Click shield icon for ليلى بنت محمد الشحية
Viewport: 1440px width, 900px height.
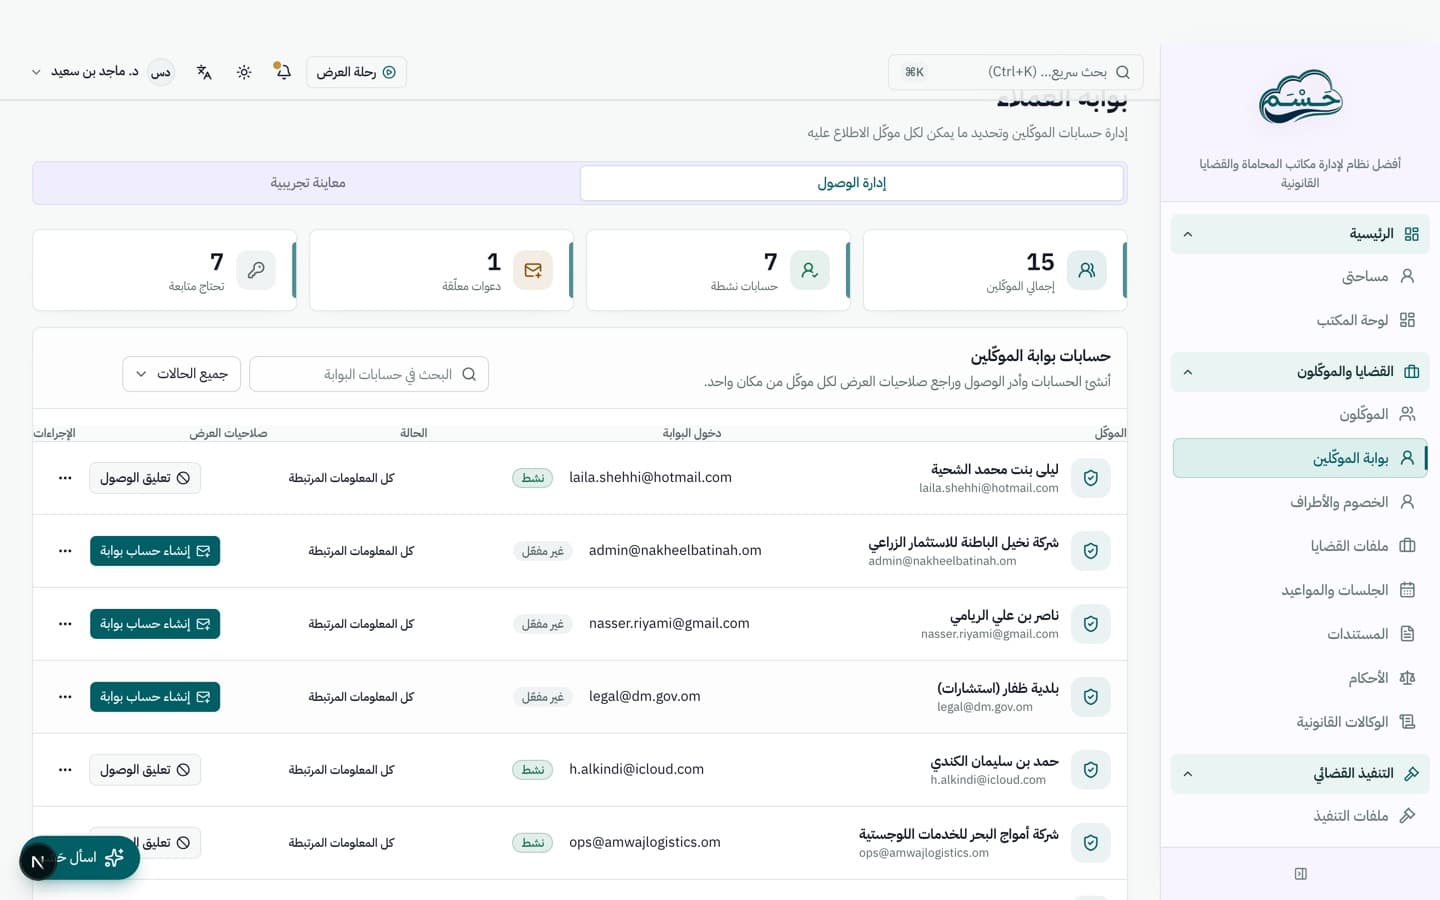(x=1090, y=478)
